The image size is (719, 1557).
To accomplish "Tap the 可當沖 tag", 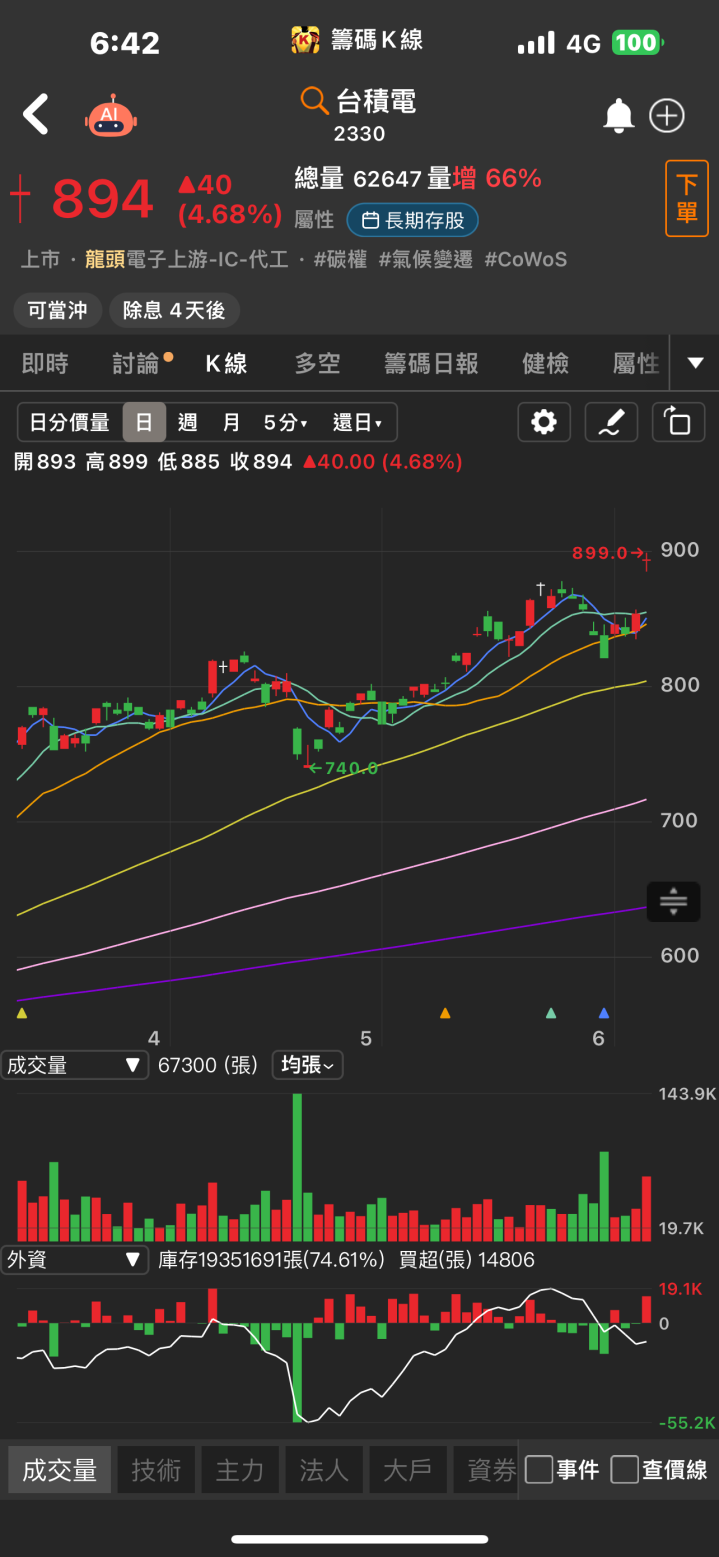I will [57, 310].
